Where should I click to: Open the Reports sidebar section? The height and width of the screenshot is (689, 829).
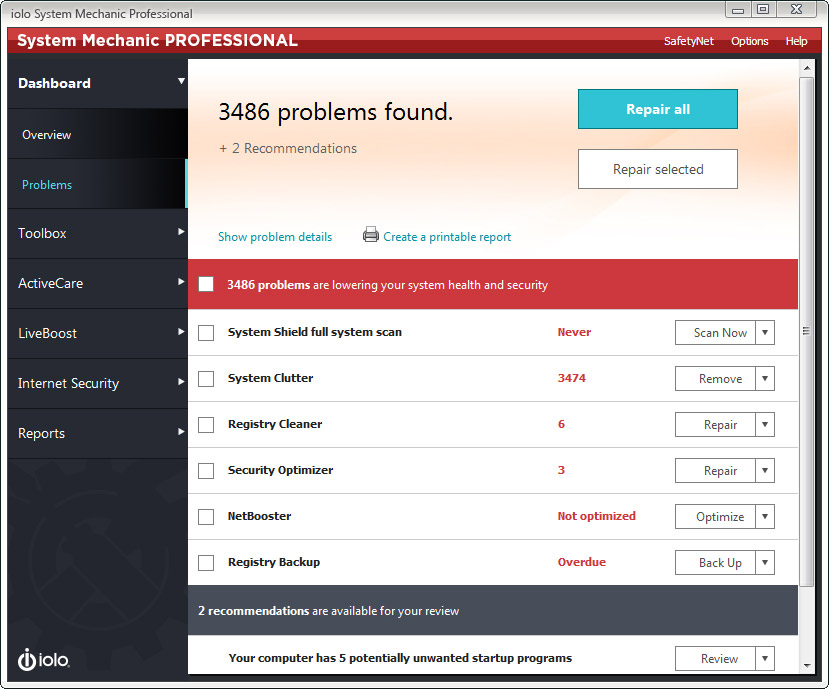98,433
